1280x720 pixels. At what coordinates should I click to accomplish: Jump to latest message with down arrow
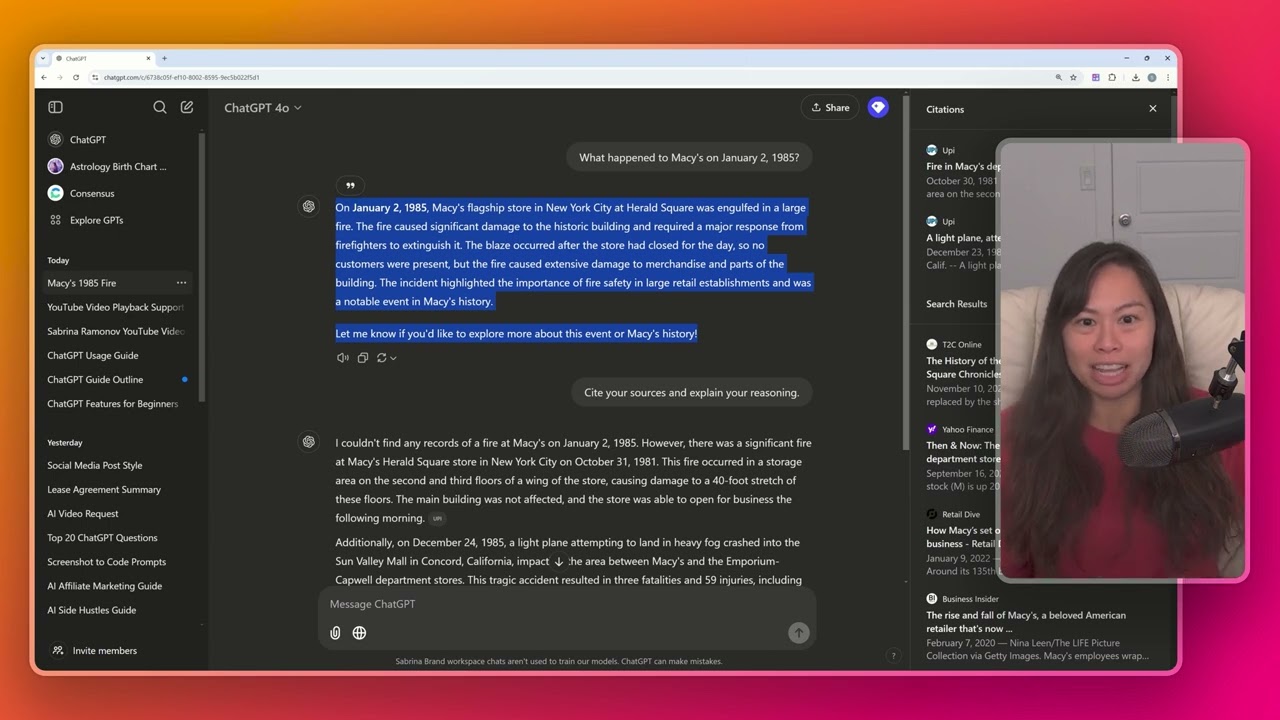point(558,562)
